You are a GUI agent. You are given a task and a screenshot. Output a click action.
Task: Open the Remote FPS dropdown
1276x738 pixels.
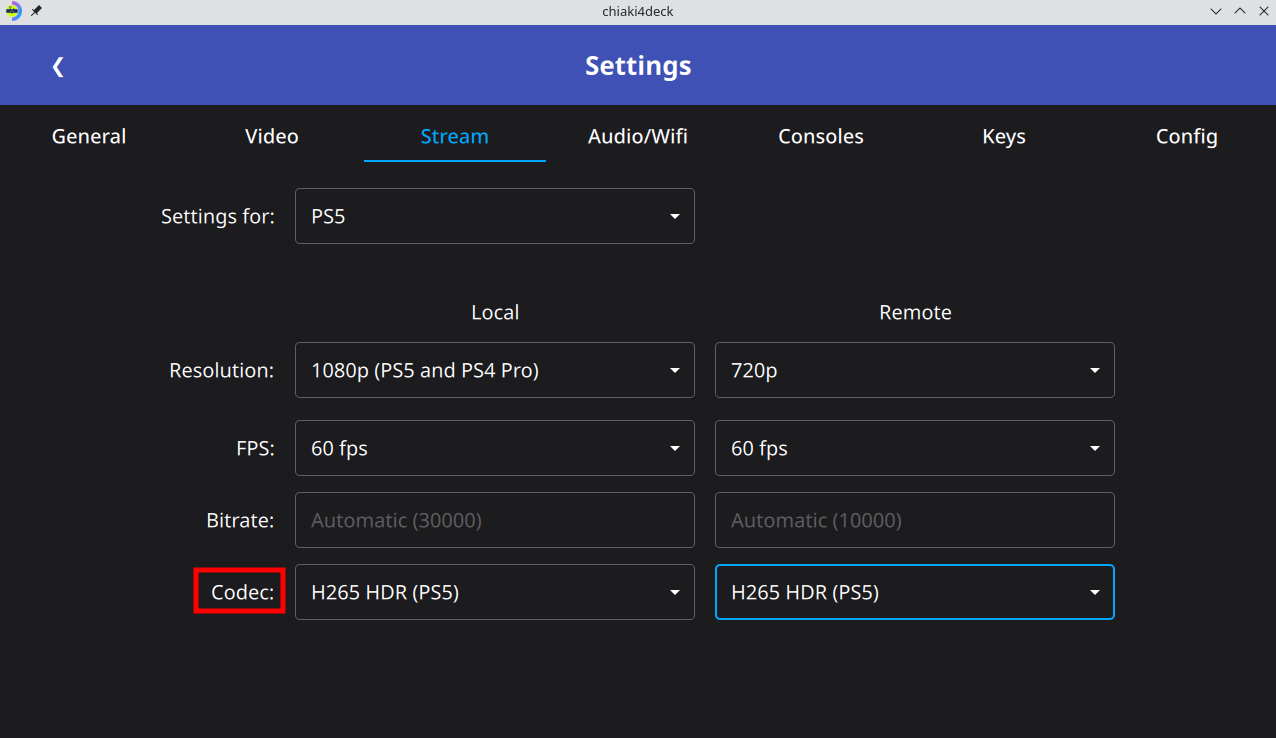click(915, 448)
